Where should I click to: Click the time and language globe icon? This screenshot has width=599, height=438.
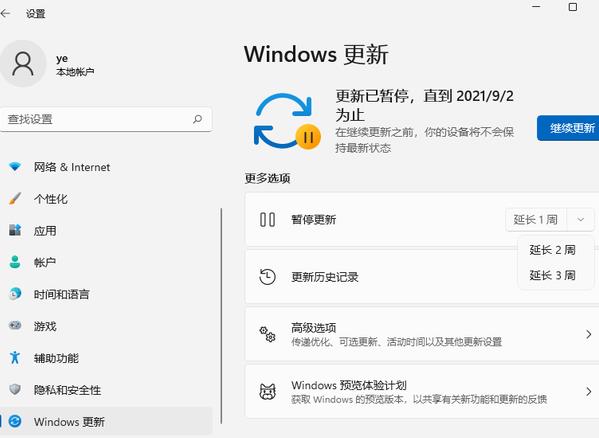(15, 294)
